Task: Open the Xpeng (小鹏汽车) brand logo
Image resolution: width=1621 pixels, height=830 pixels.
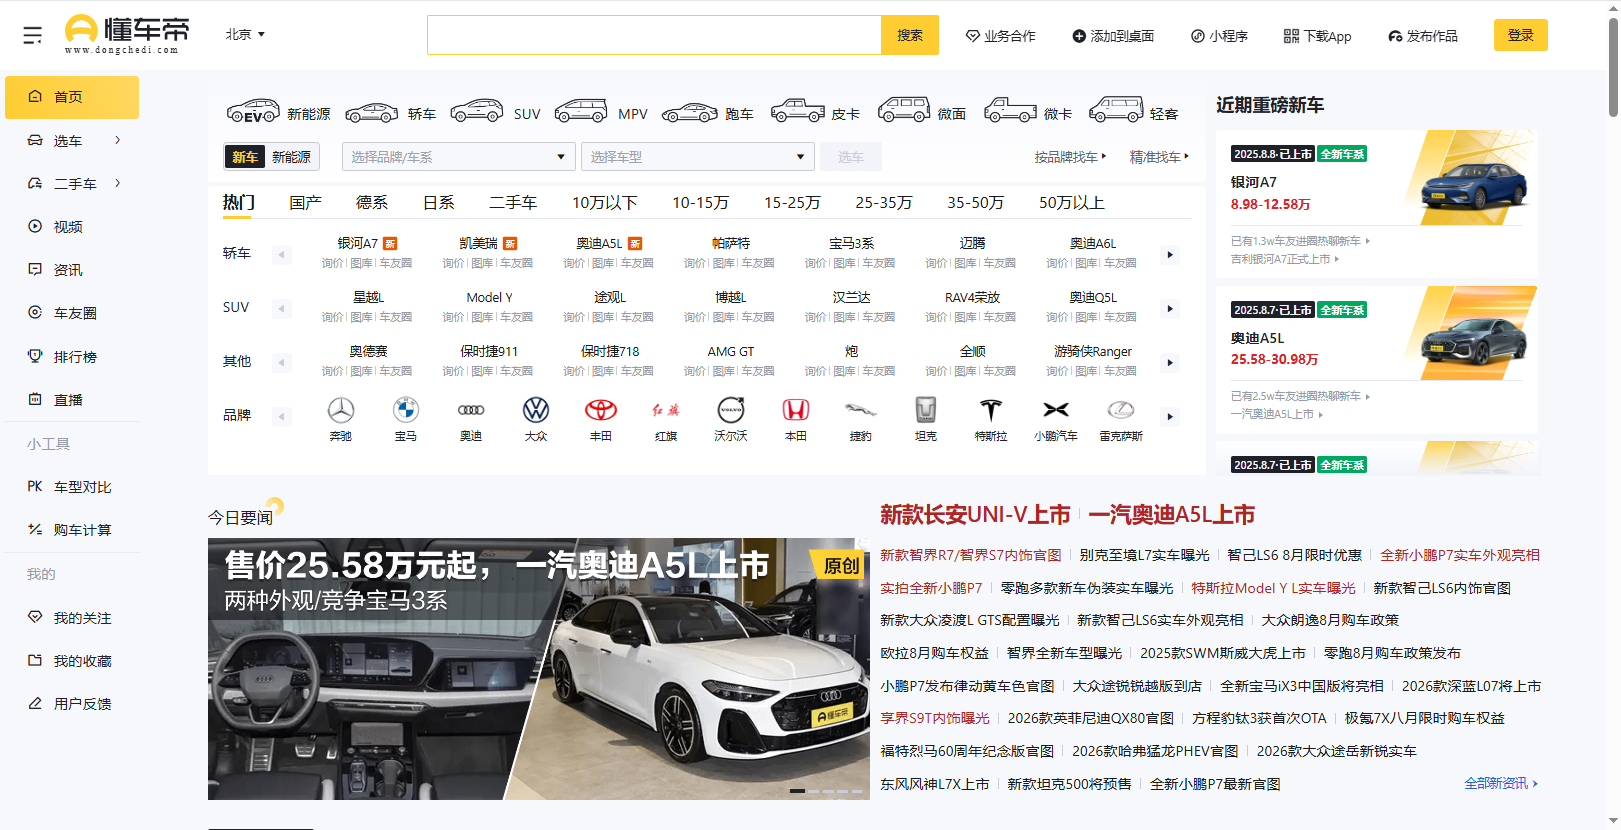Action: (x=1056, y=410)
